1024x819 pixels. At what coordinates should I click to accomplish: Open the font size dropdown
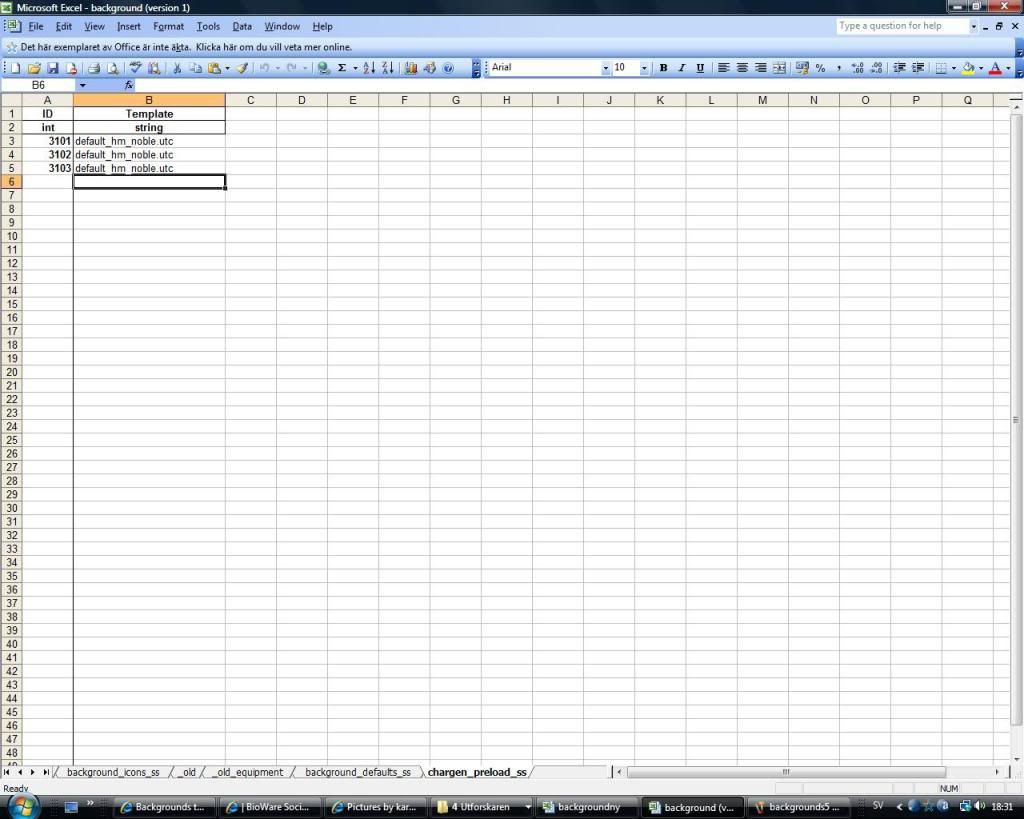pyautogui.click(x=644, y=68)
